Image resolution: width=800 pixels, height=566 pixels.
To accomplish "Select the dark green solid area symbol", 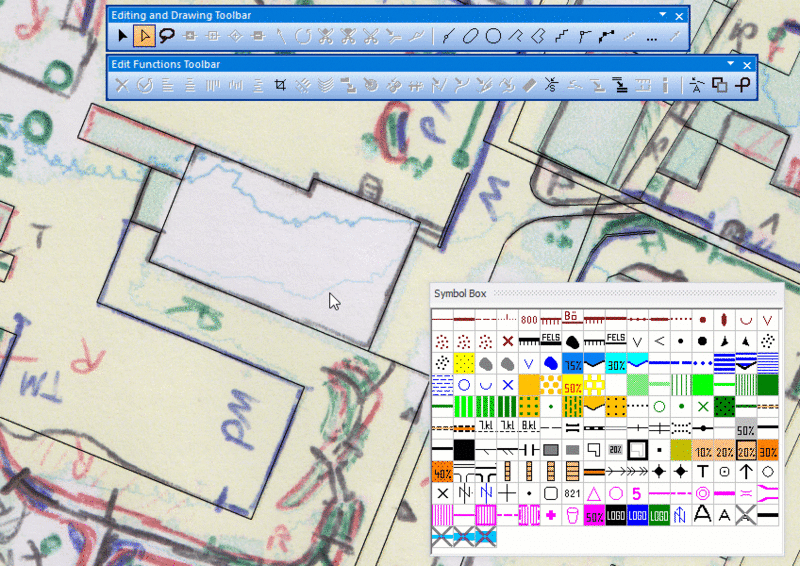I will [768, 385].
